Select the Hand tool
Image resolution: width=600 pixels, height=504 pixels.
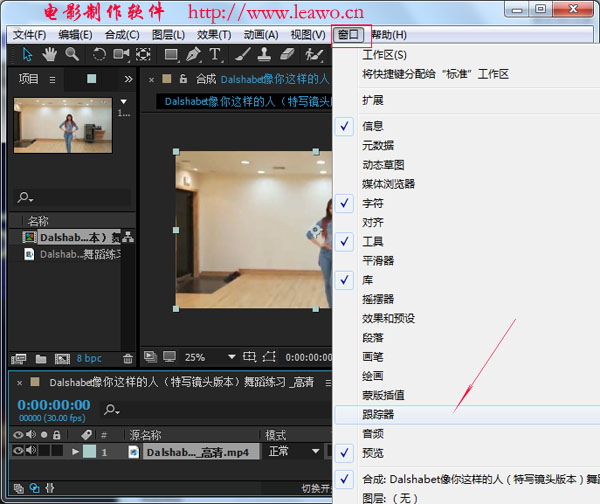point(49,55)
